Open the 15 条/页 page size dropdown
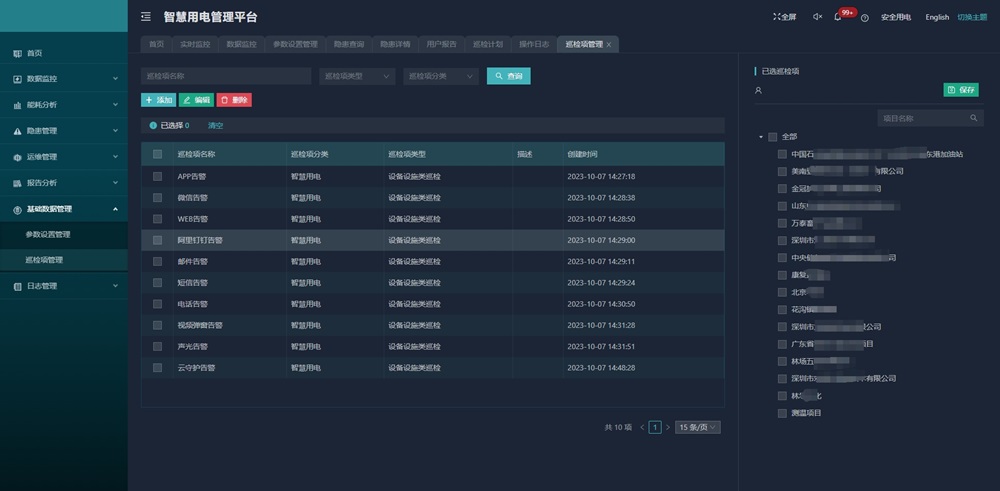The width and height of the screenshot is (1000, 491). 697,427
